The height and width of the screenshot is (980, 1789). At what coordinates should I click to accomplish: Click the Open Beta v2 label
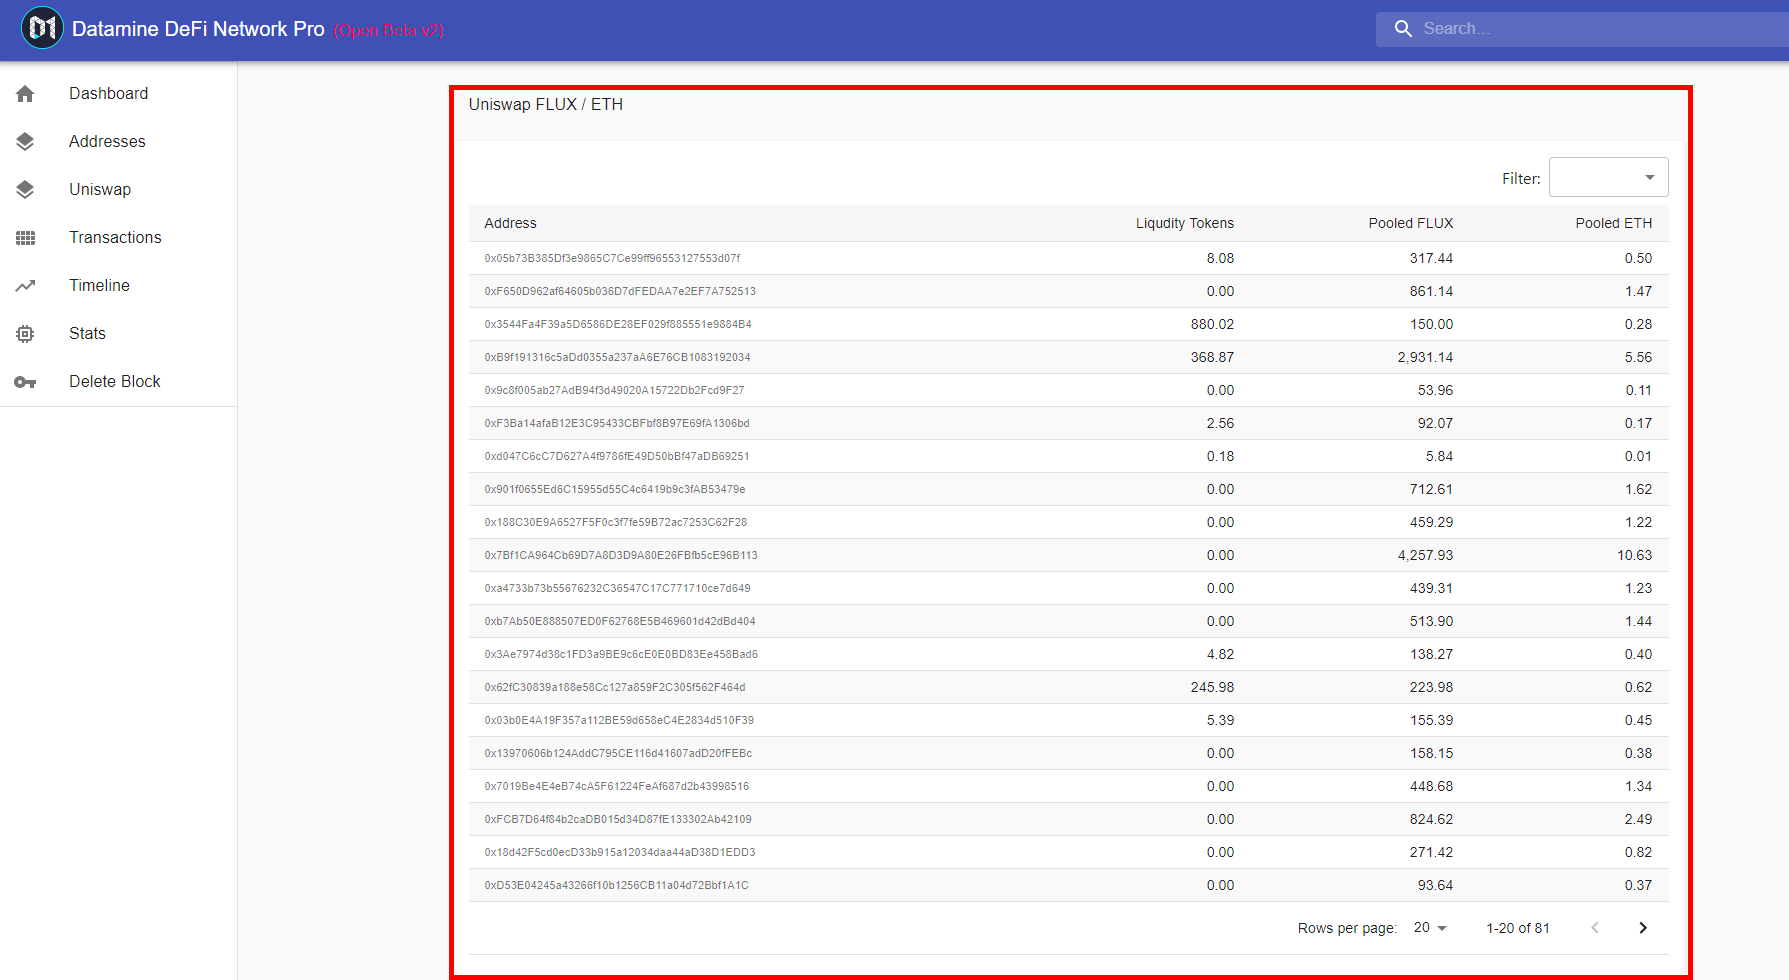click(389, 30)
